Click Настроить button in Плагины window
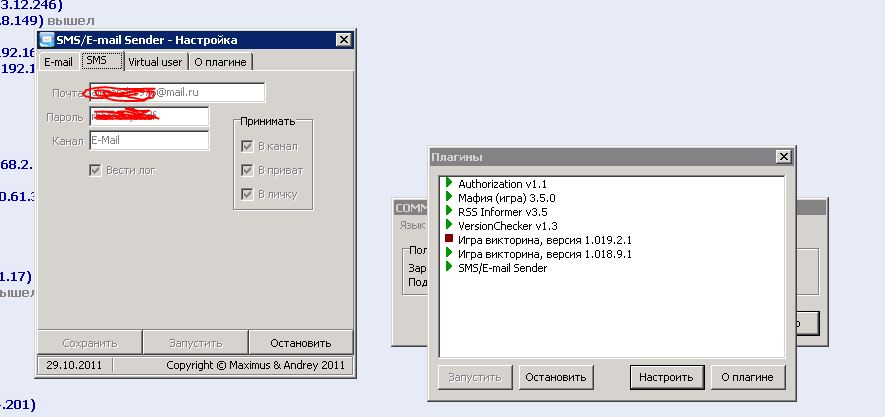Image resolution: width=885 pixels, height=417 pixels. click(x=667, y=377)
